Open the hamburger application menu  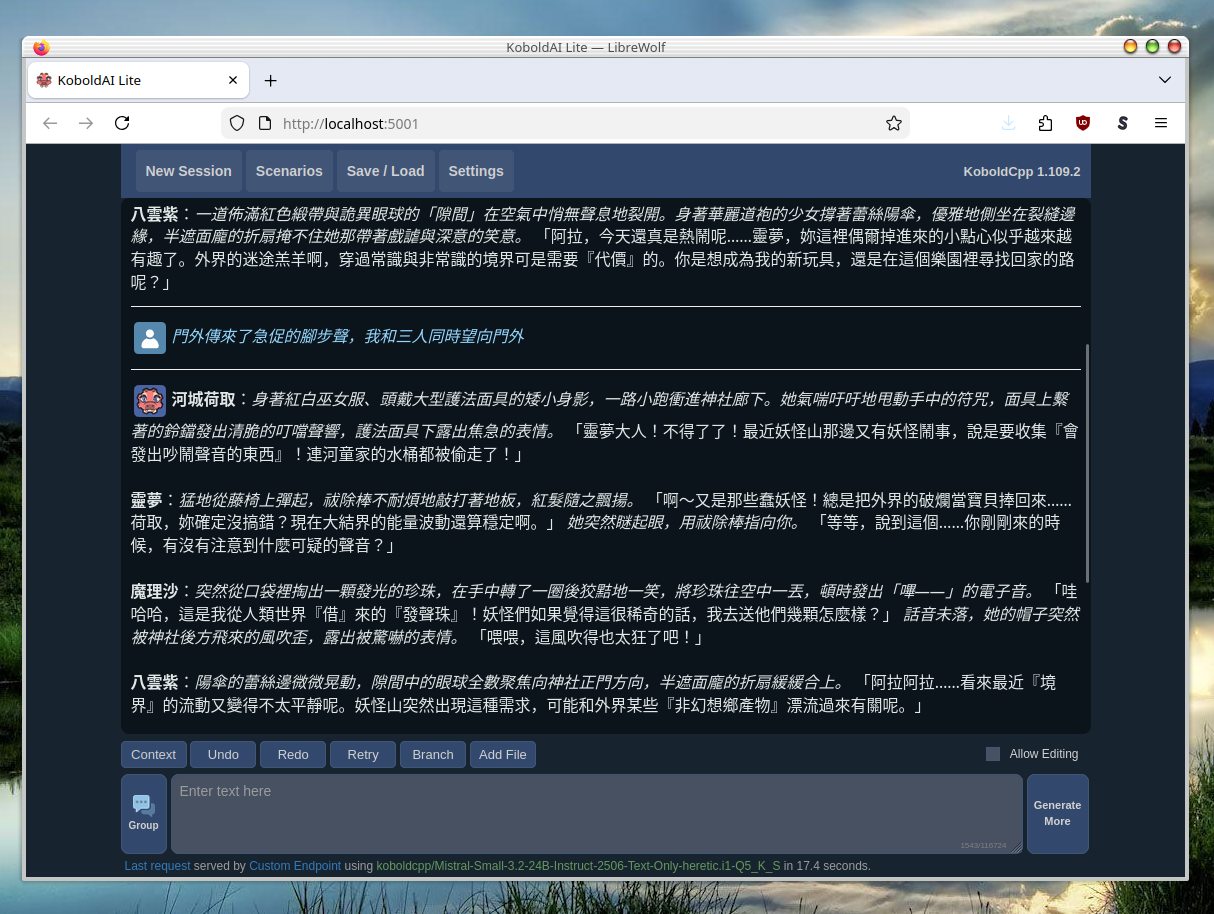1161,123
